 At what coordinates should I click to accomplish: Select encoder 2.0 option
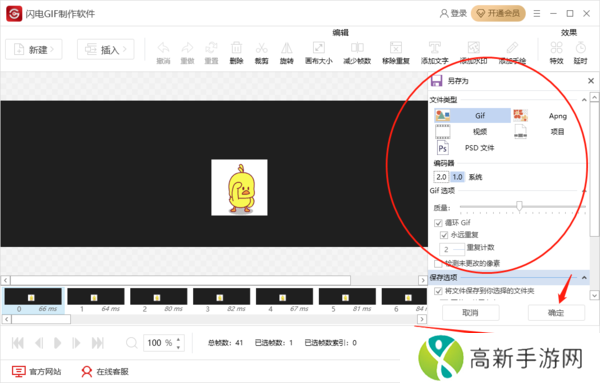point(441,177)
